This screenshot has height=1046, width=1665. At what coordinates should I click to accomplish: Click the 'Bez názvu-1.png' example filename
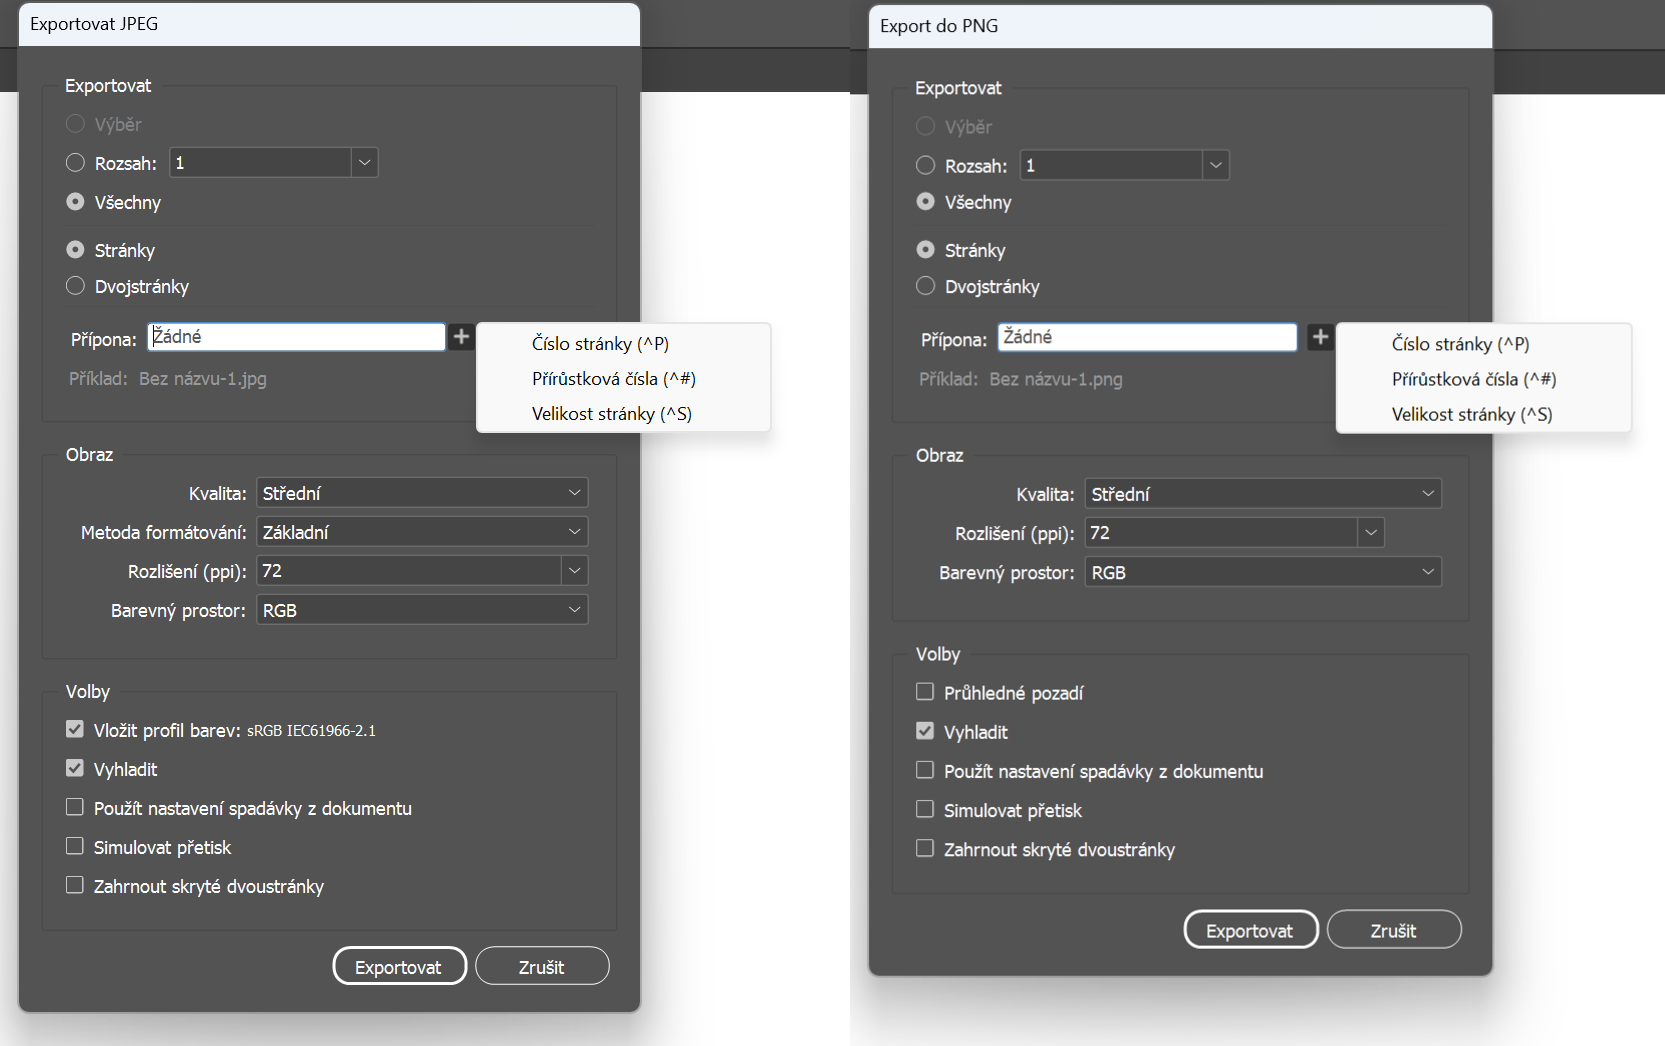point(1056,380)
